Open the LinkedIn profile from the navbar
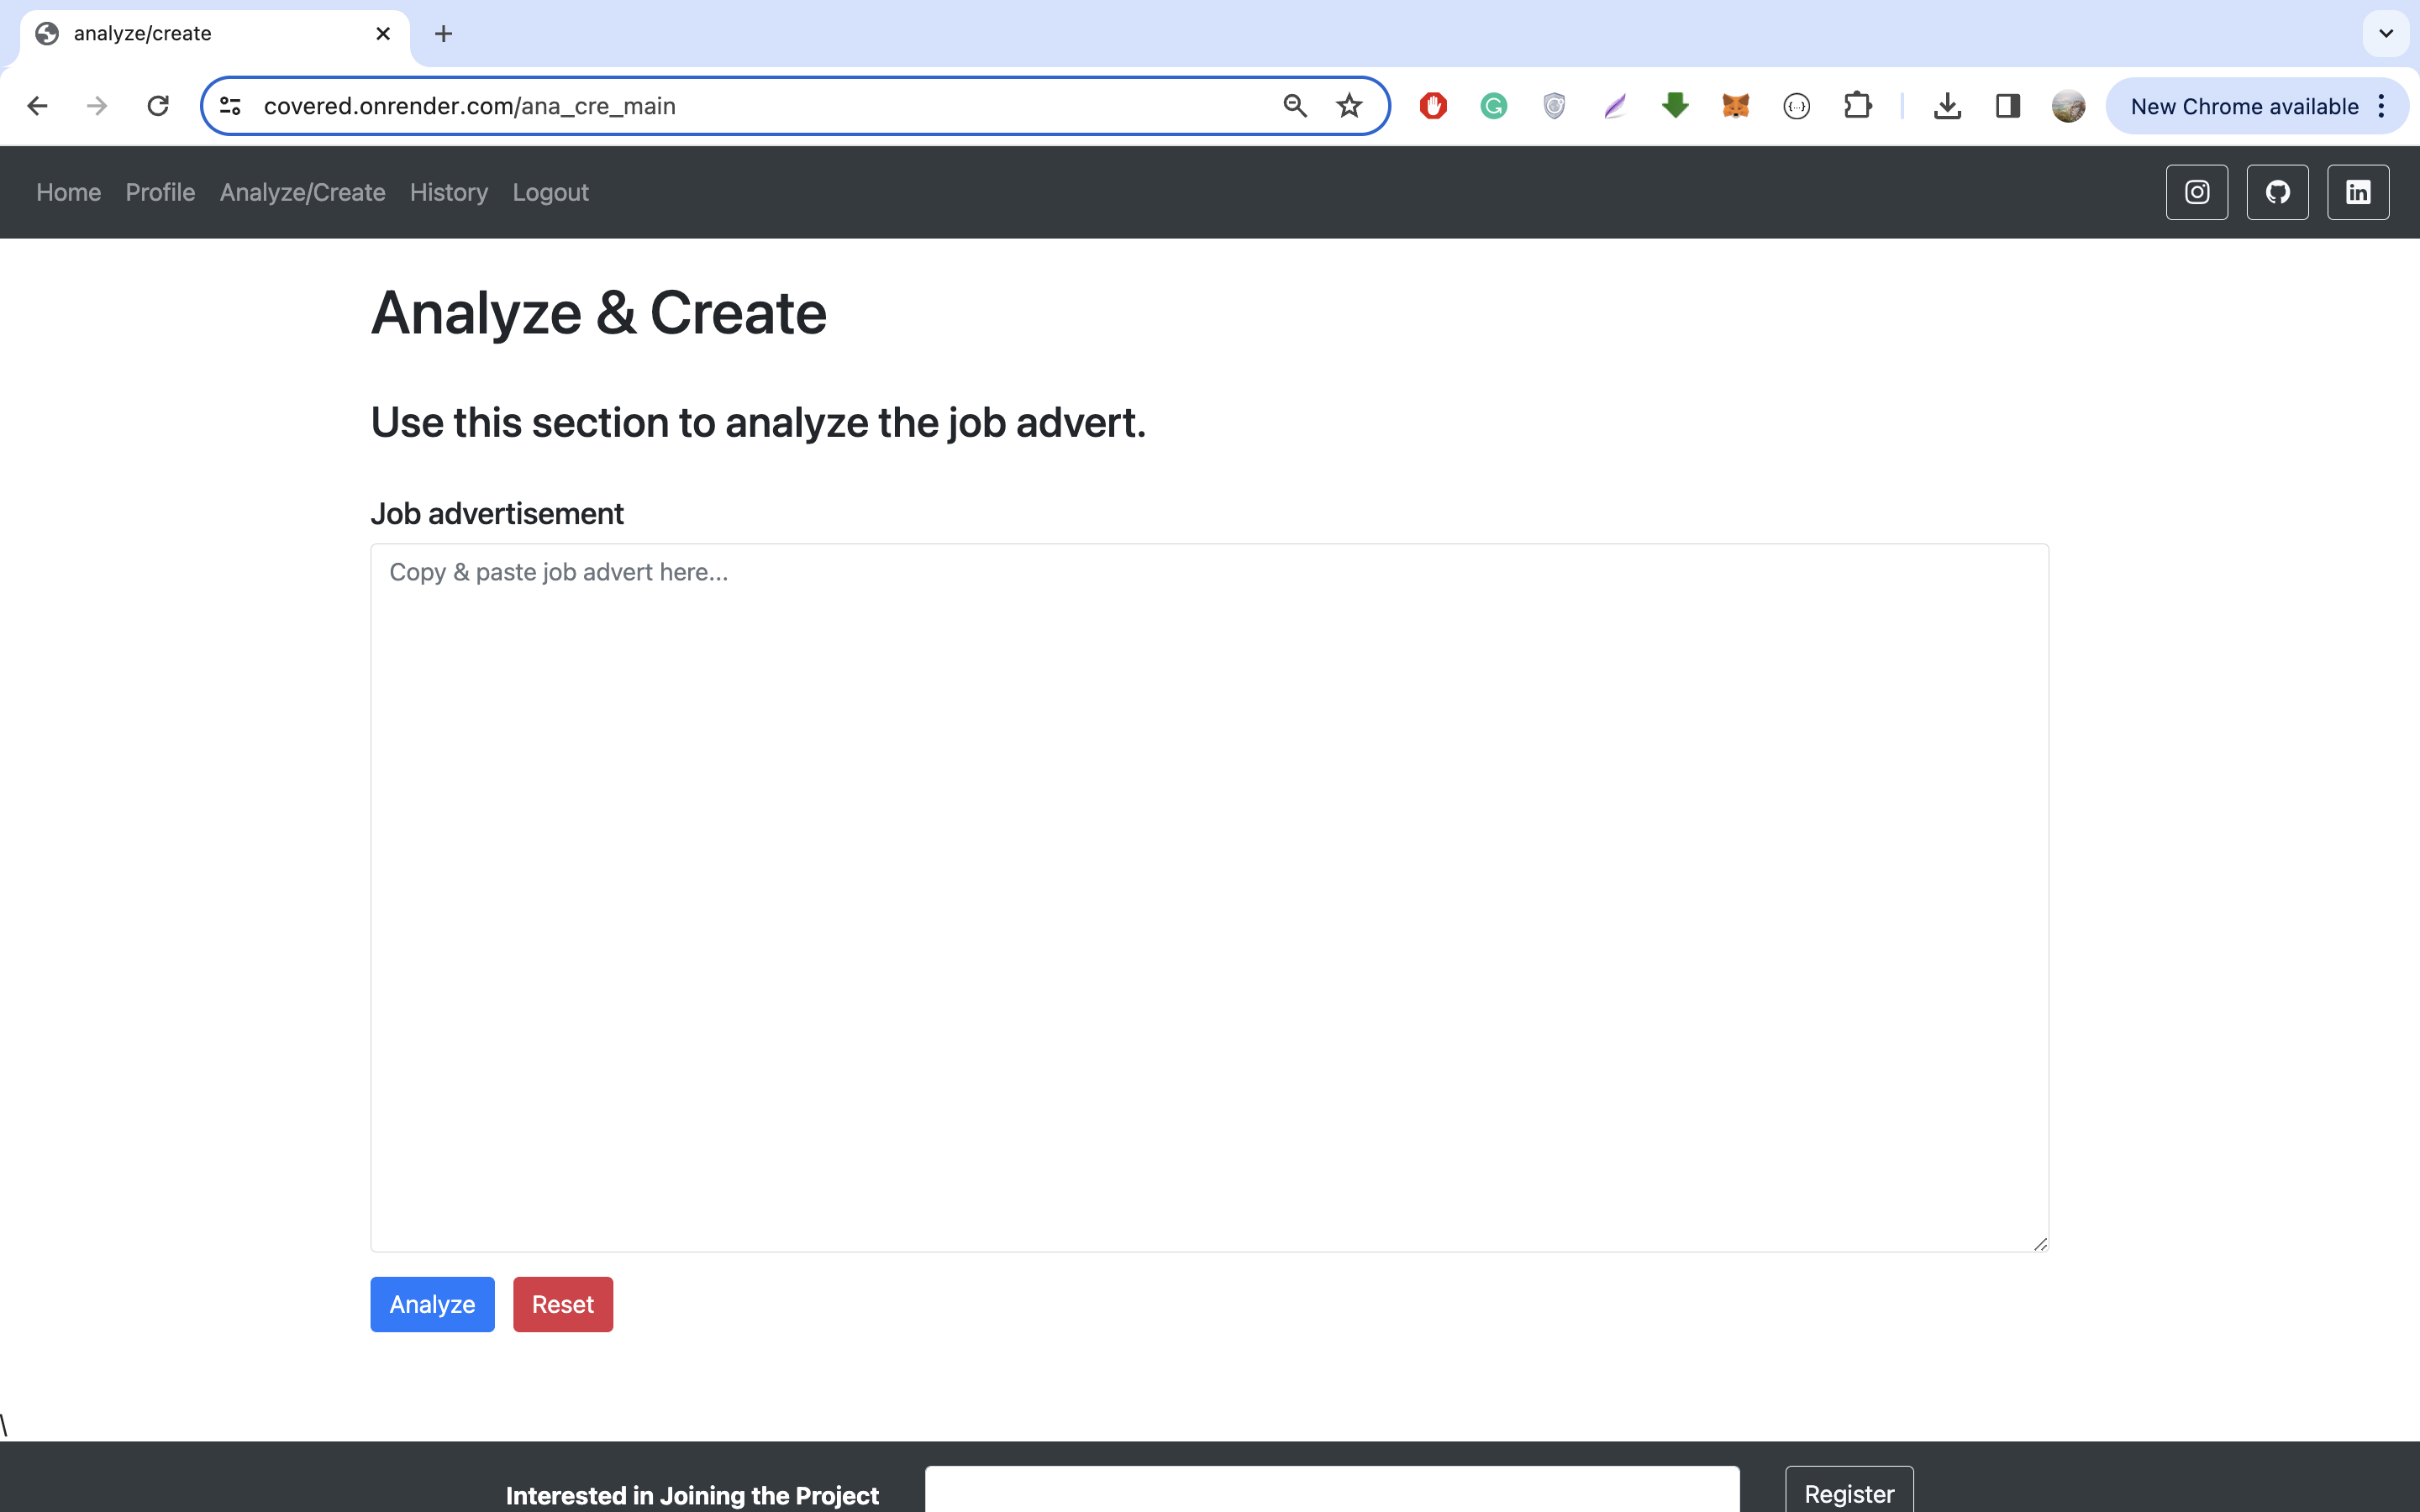Screen dimensions: 2420x1512 (2358, 192)
